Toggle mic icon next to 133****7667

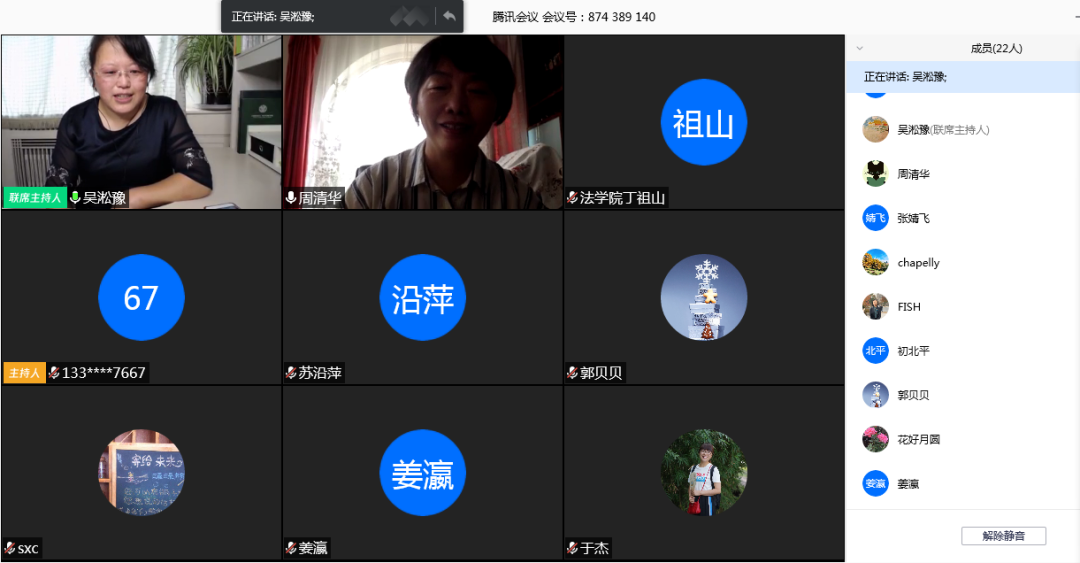pyautogui.click(x=54, y=373)
